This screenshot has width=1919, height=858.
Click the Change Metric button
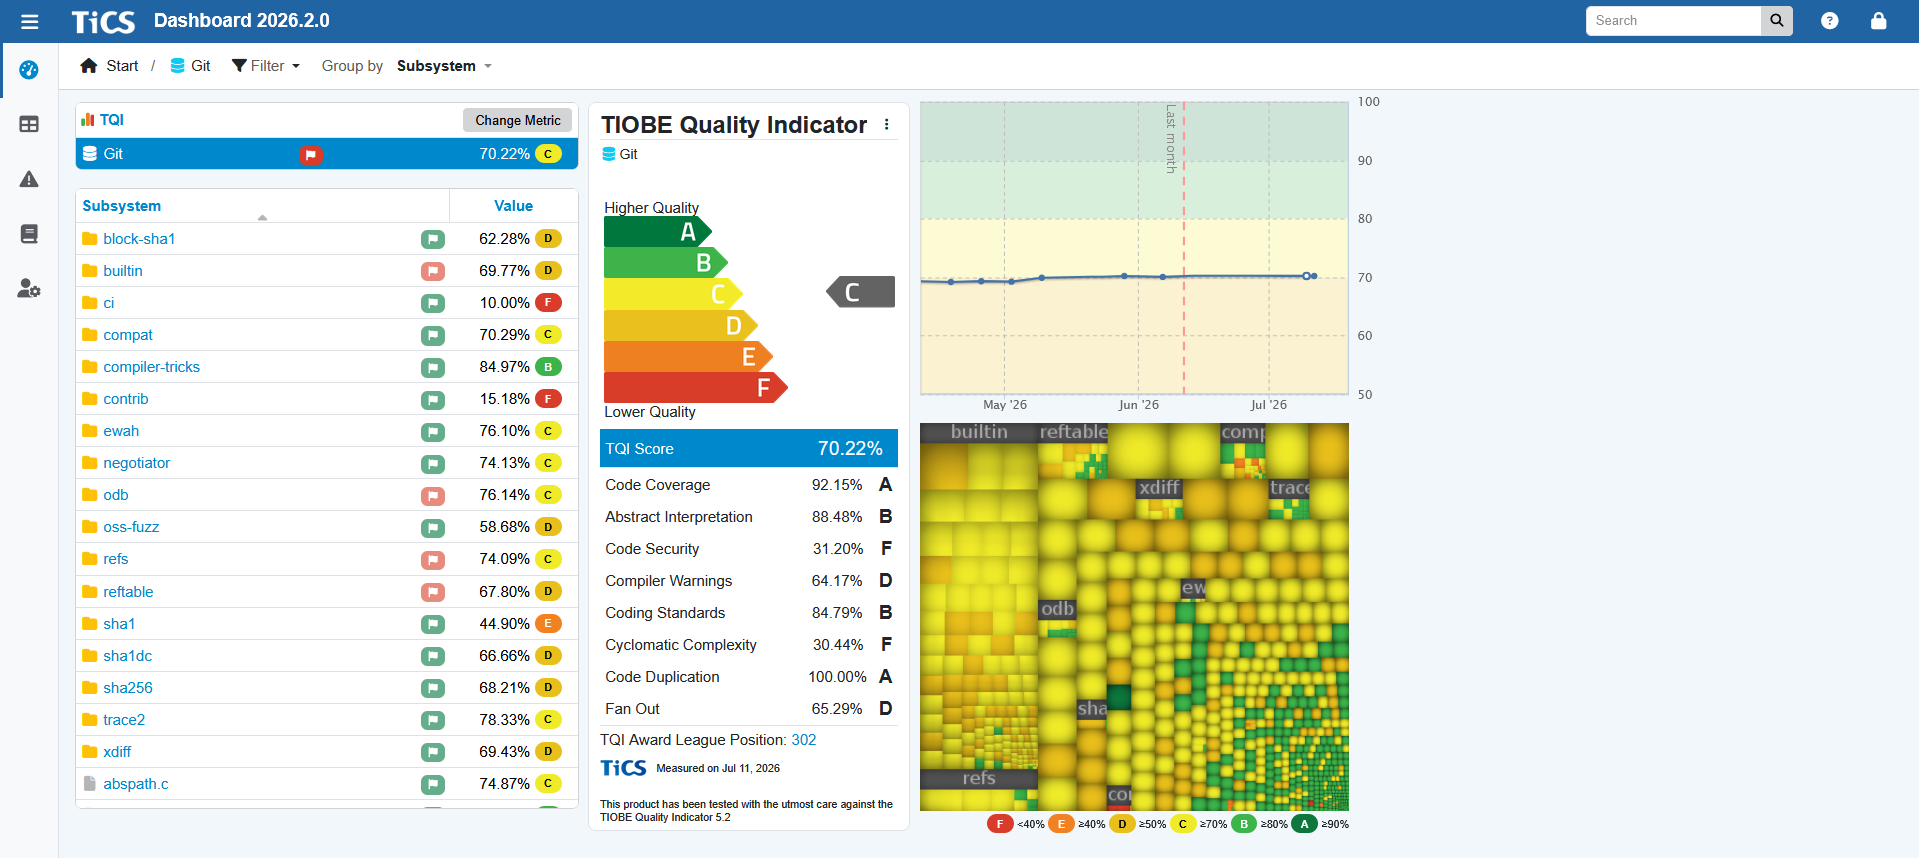coord(518,120)
